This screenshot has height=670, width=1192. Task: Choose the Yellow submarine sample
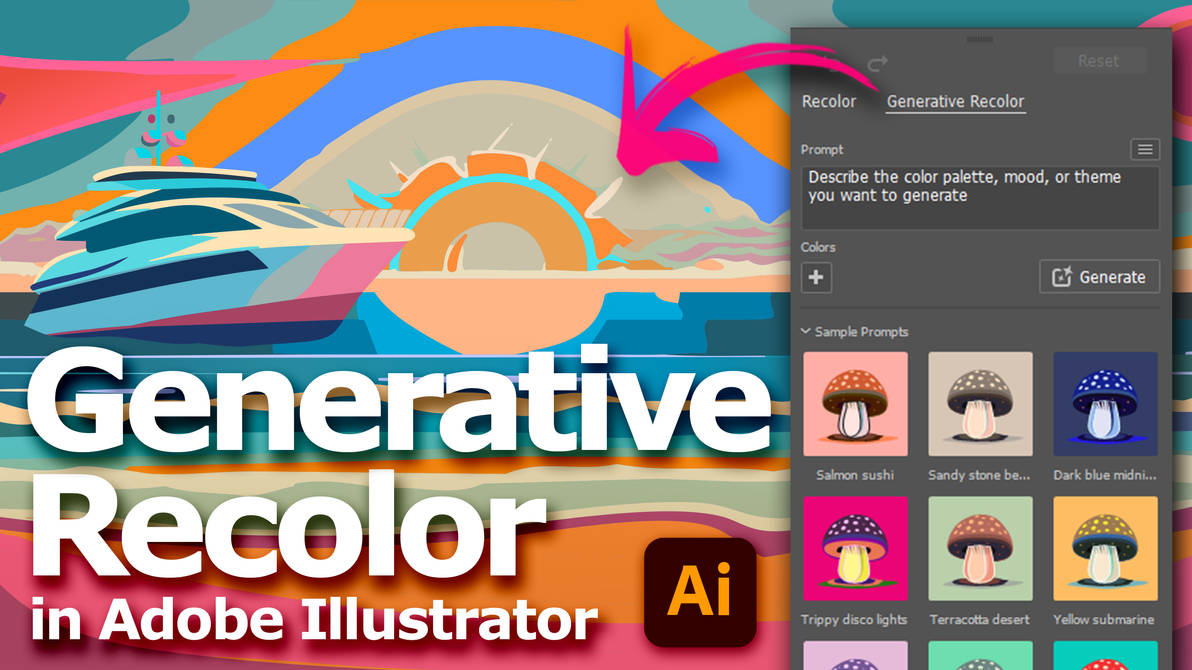(1105, 548)
